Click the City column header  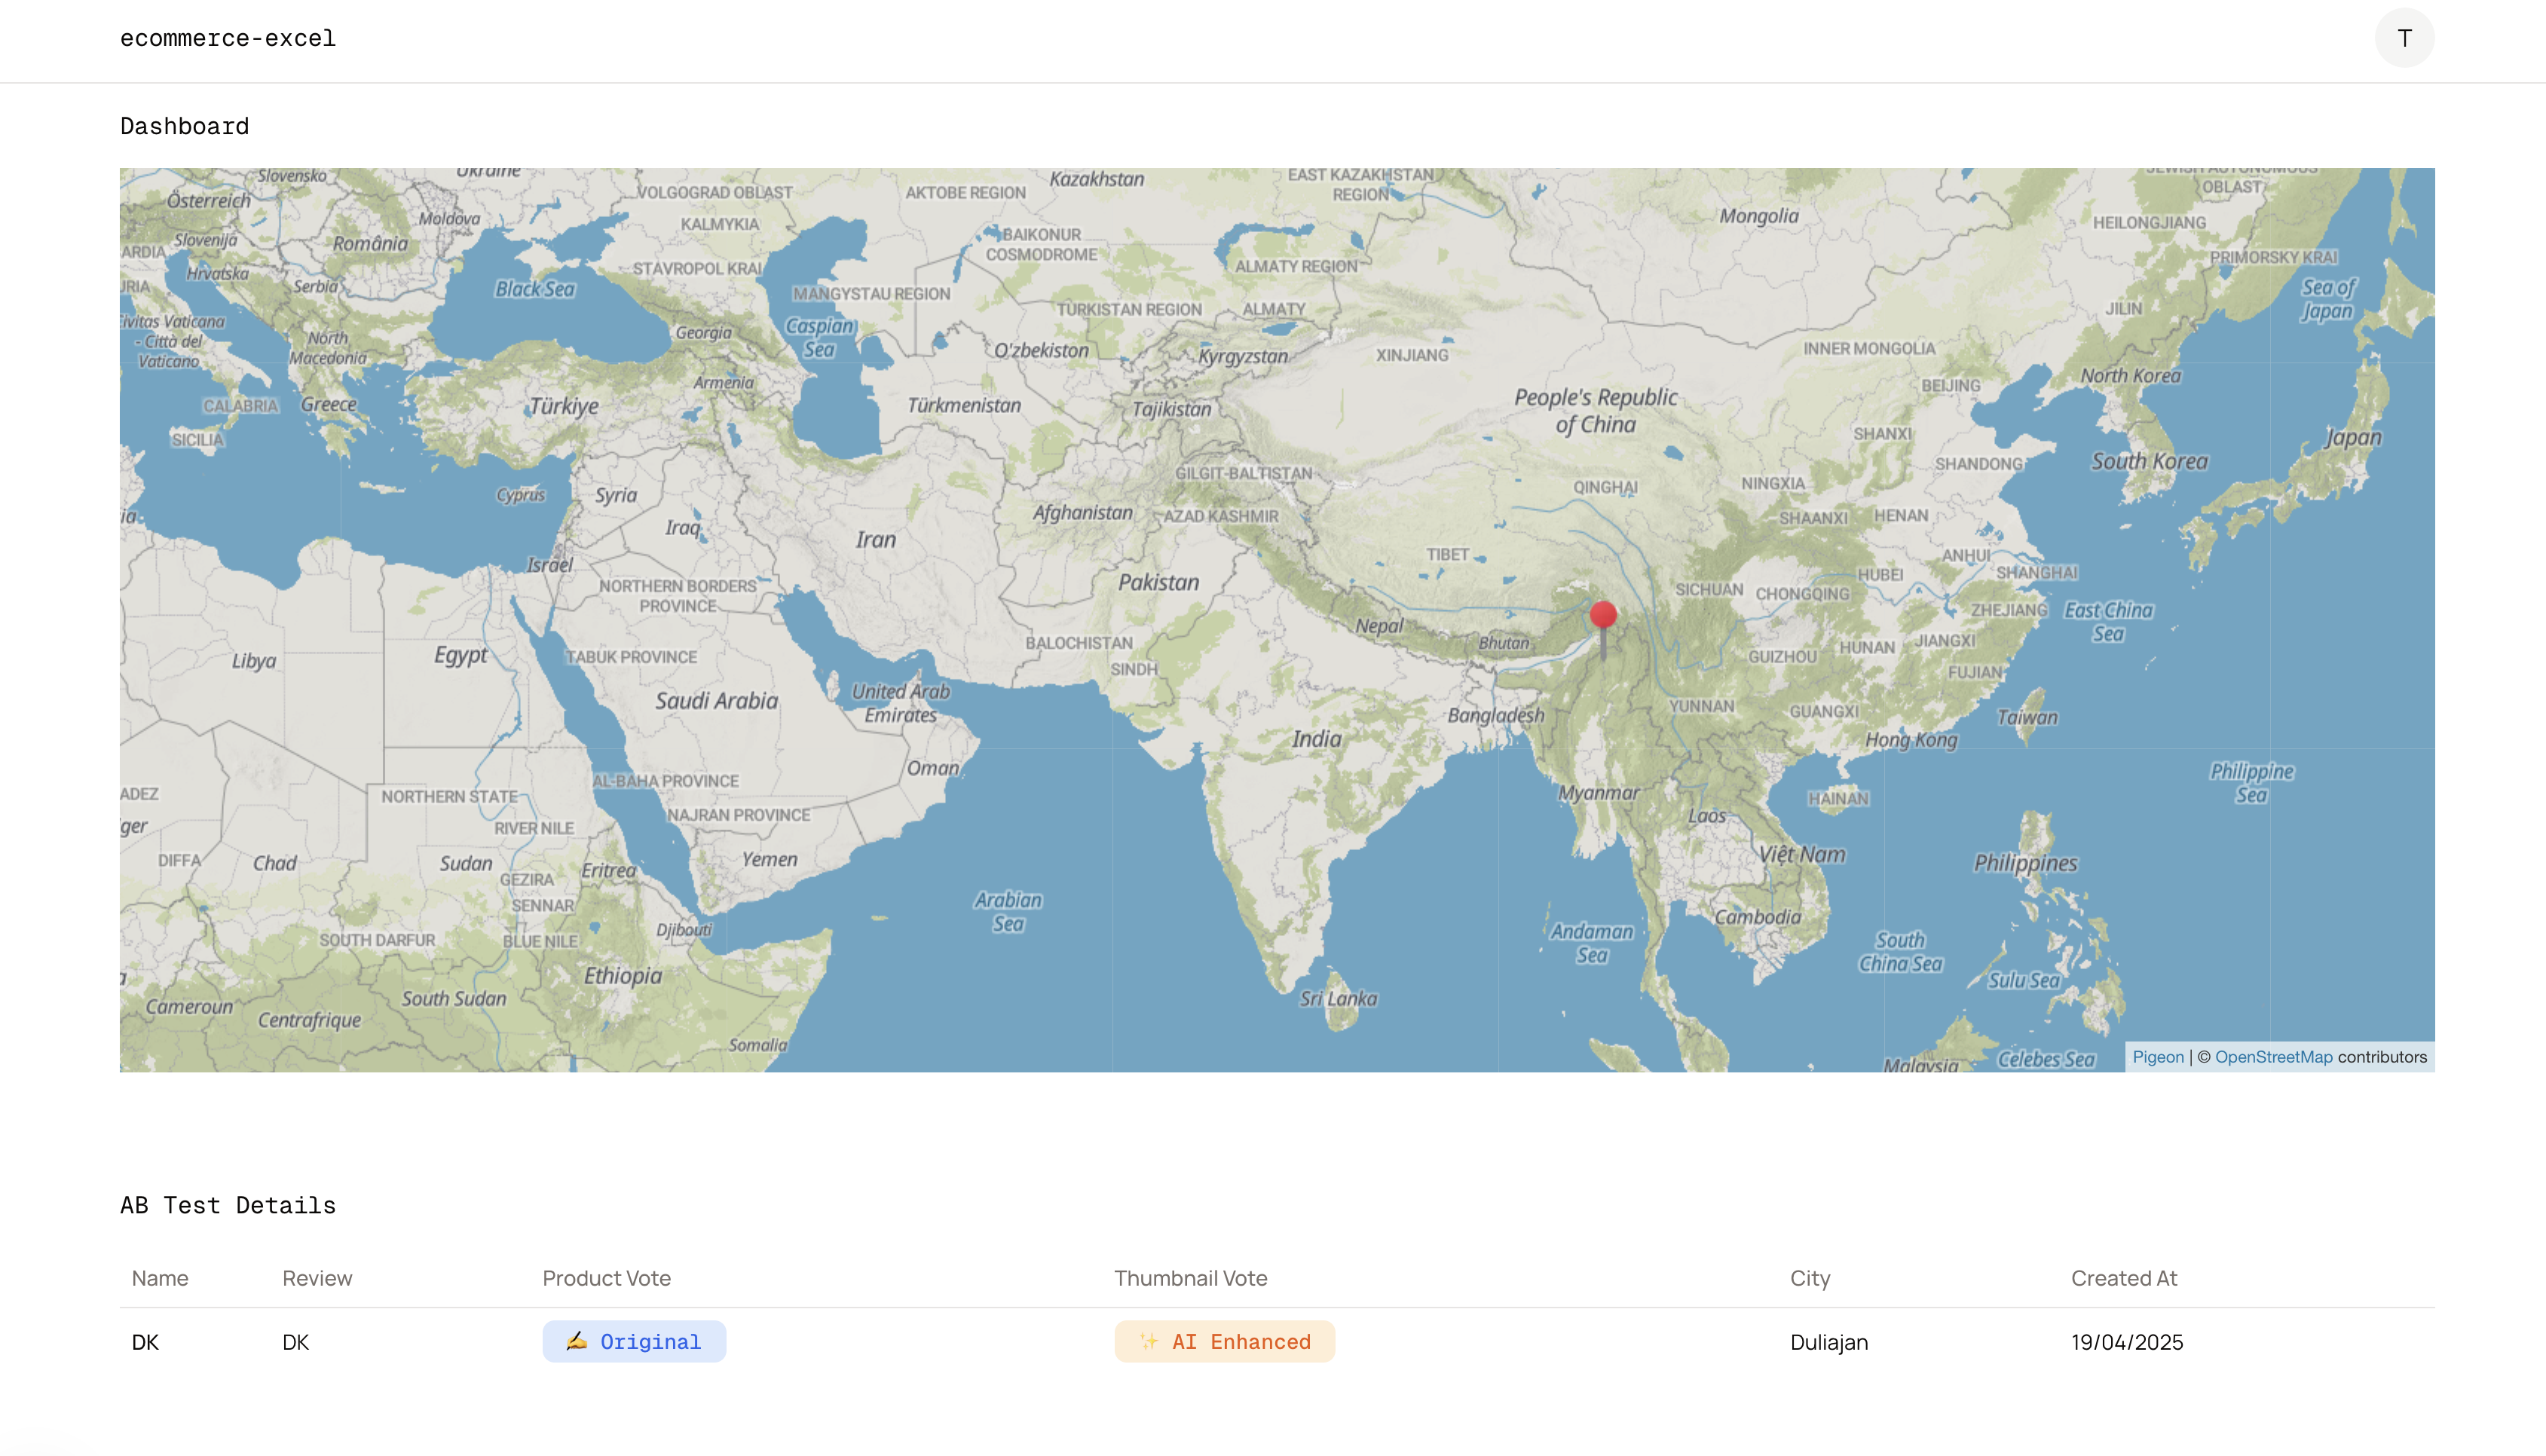pyautogui.click(x=1809, y=1278)
